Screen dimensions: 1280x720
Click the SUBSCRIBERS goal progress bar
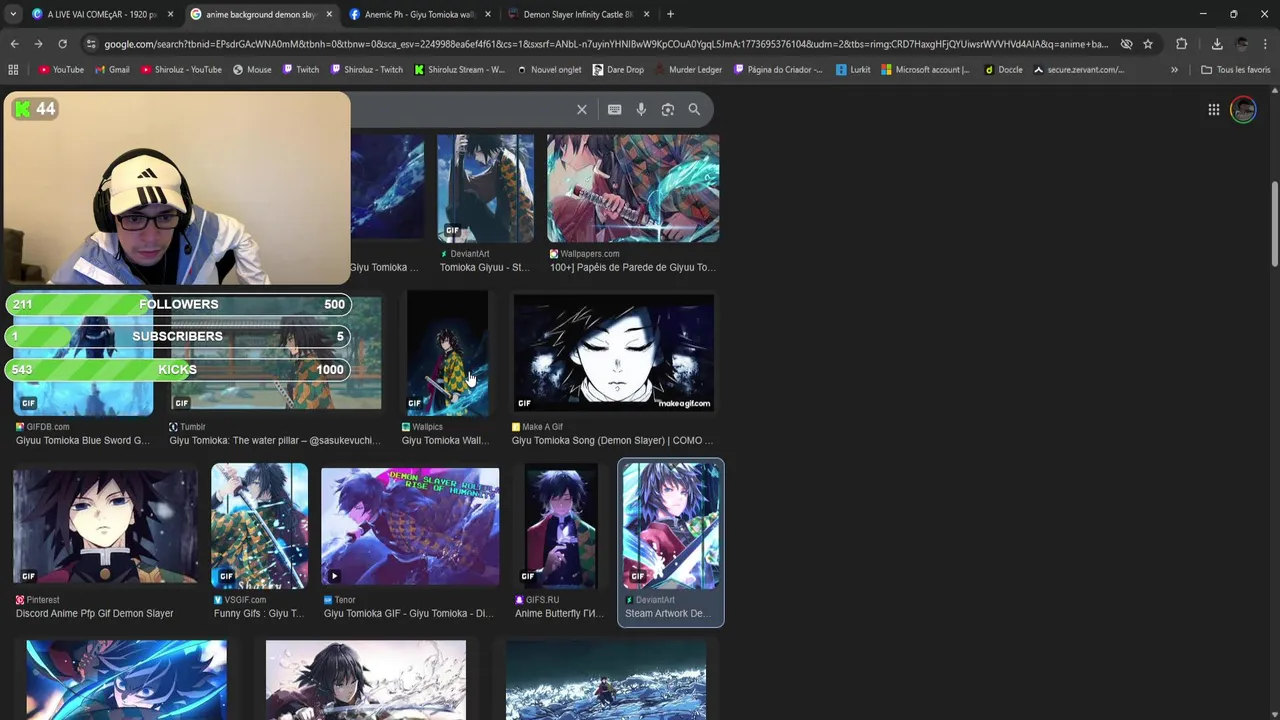178,337
